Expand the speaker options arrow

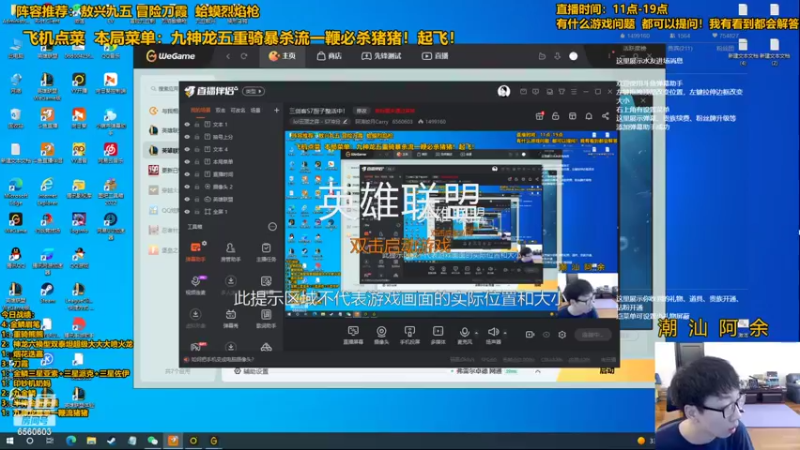[x=505, y=333]
